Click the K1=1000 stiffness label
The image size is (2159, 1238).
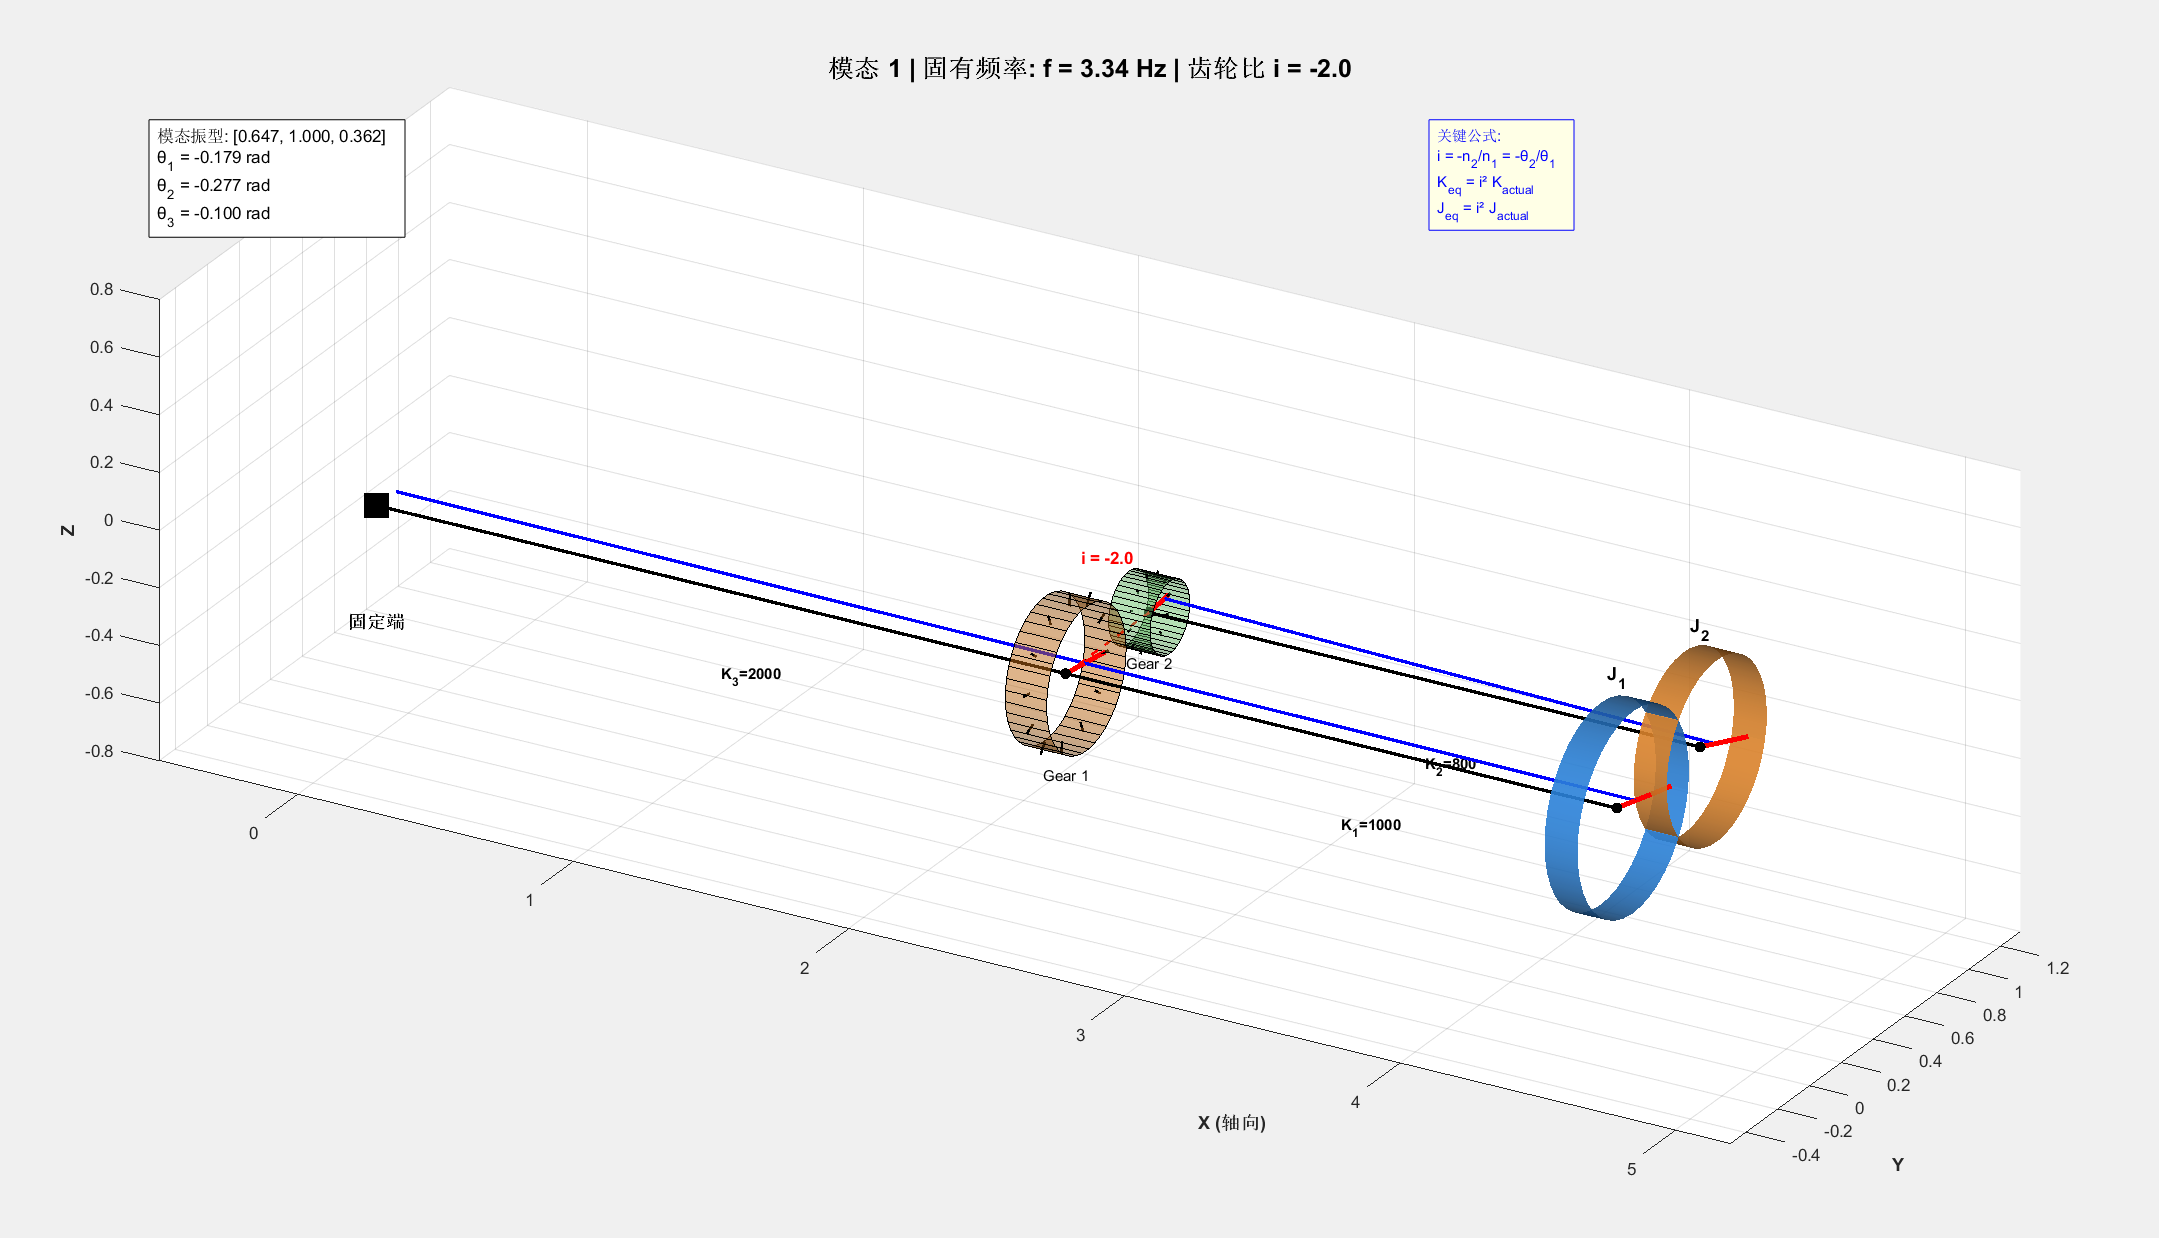(1371, 826)
